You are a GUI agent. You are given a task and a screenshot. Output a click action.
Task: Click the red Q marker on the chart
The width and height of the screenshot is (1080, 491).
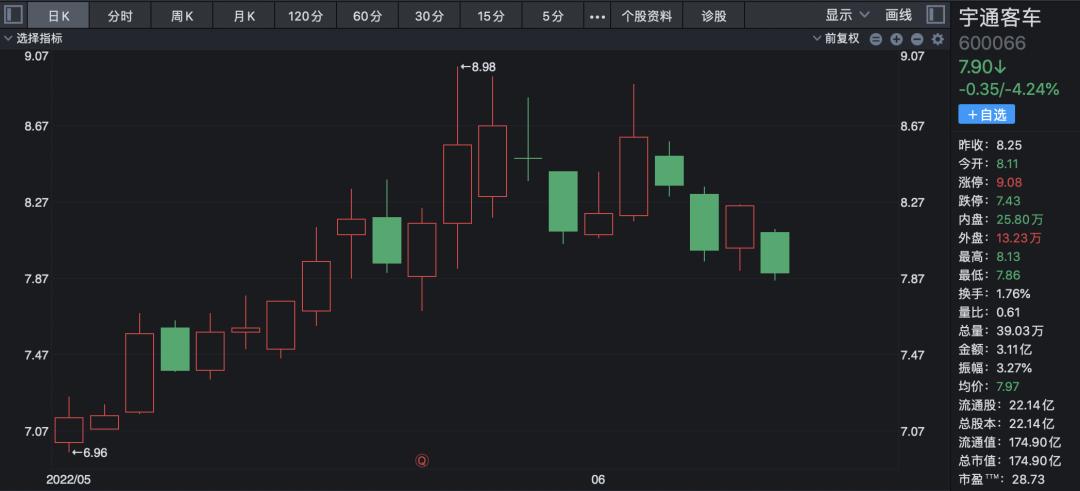pos(422,461)
